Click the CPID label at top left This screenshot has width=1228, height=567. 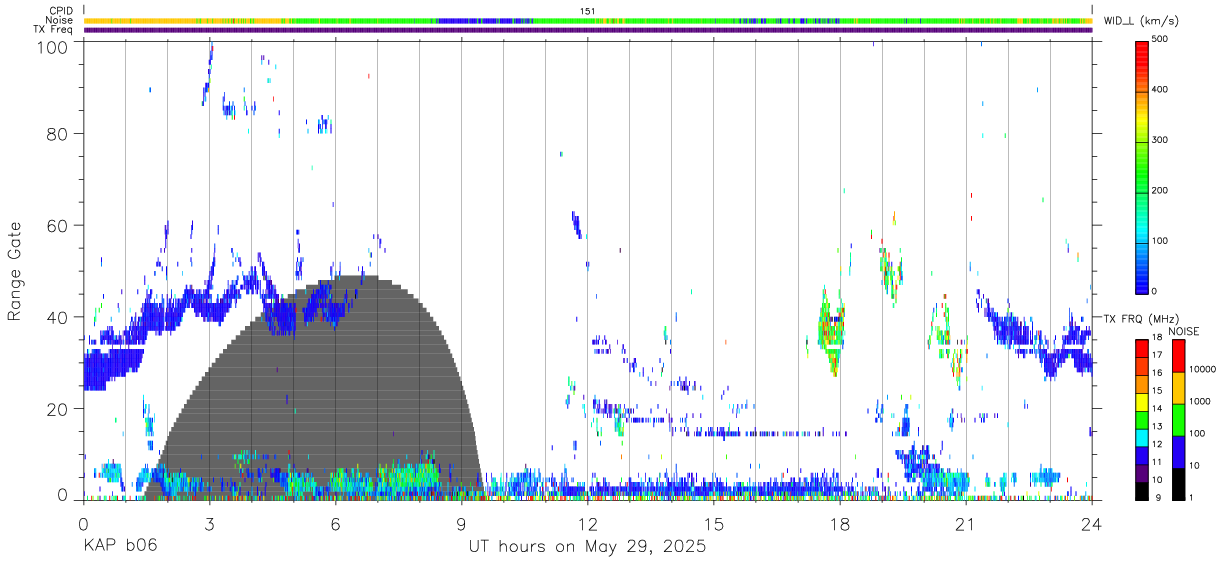pos(60,10)
